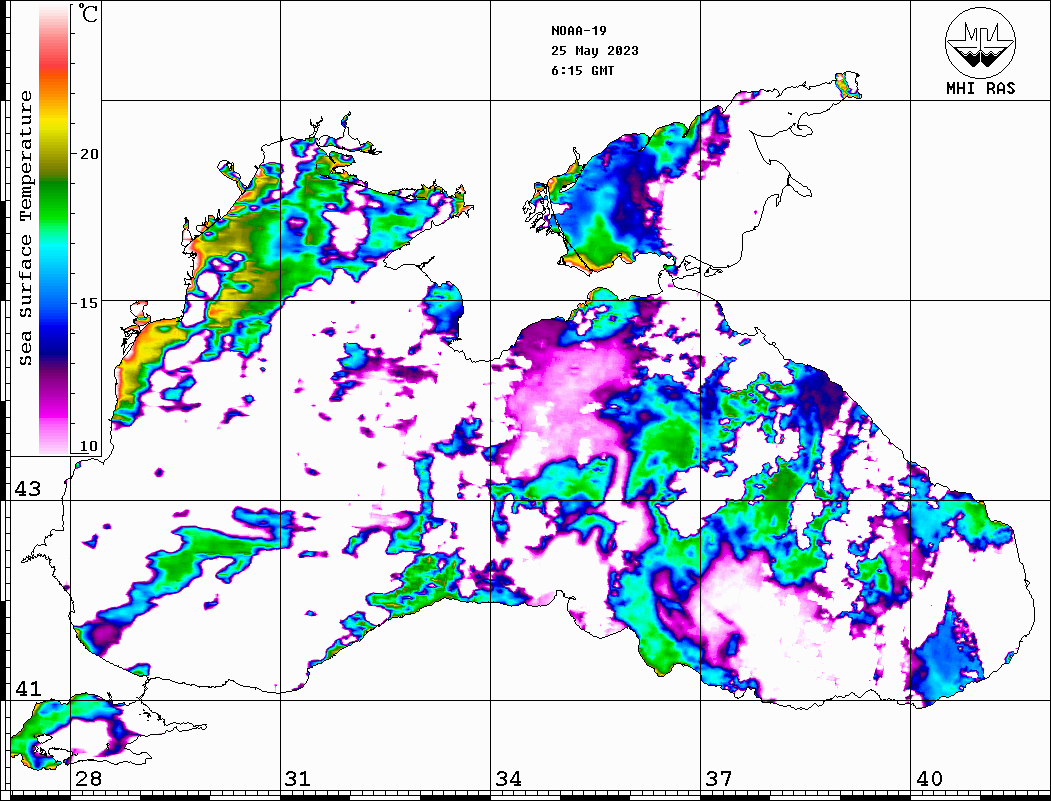Click the '25 May 2023' date text
The height and width of the screenshot is (801, 1051).
[595, 51]
